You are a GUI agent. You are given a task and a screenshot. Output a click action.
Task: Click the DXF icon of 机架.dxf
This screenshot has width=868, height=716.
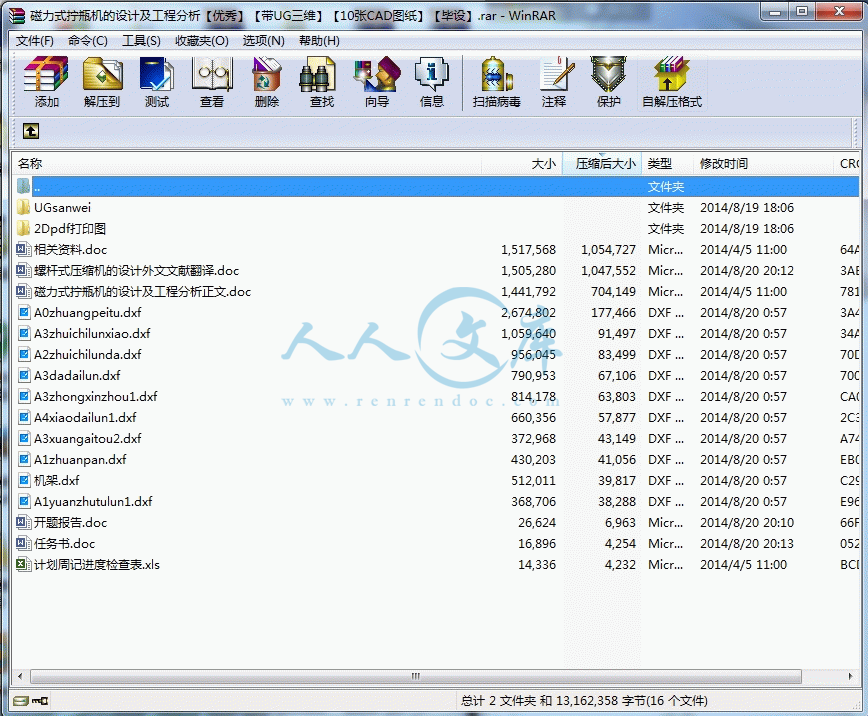point(24,480)
